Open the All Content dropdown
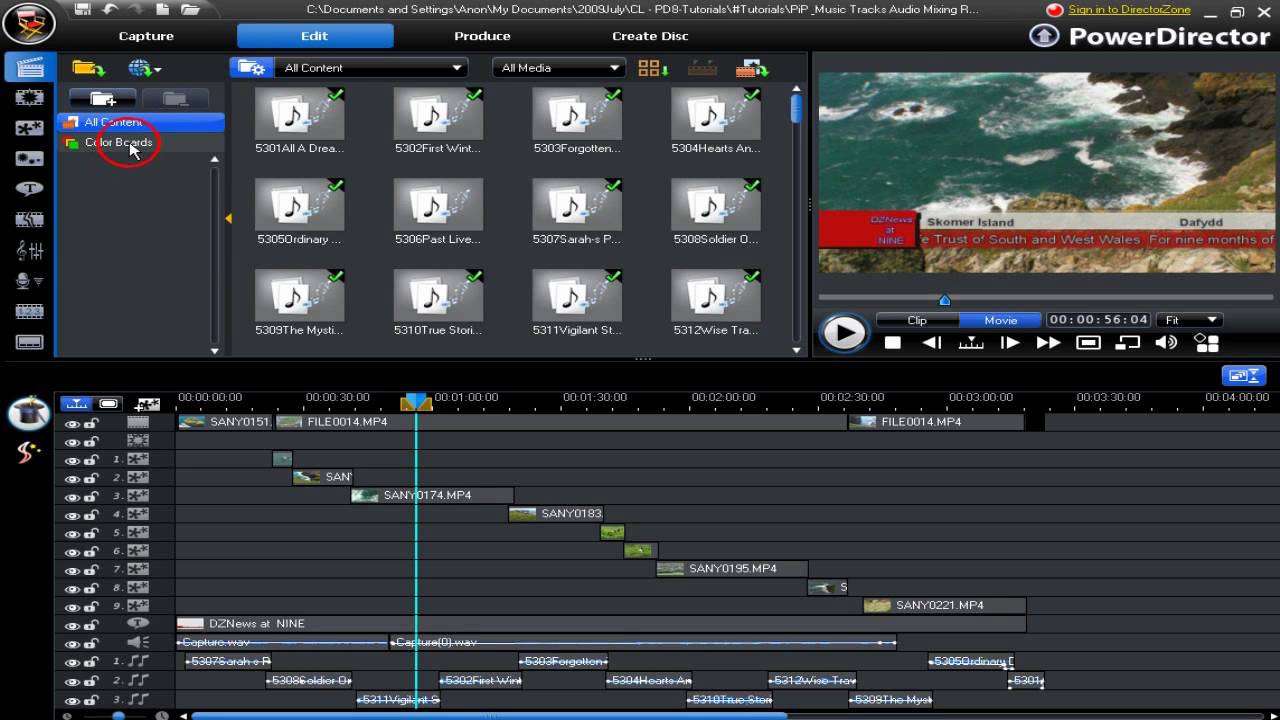This screenshot has width=1280, height=720. (x=372, y=68)
